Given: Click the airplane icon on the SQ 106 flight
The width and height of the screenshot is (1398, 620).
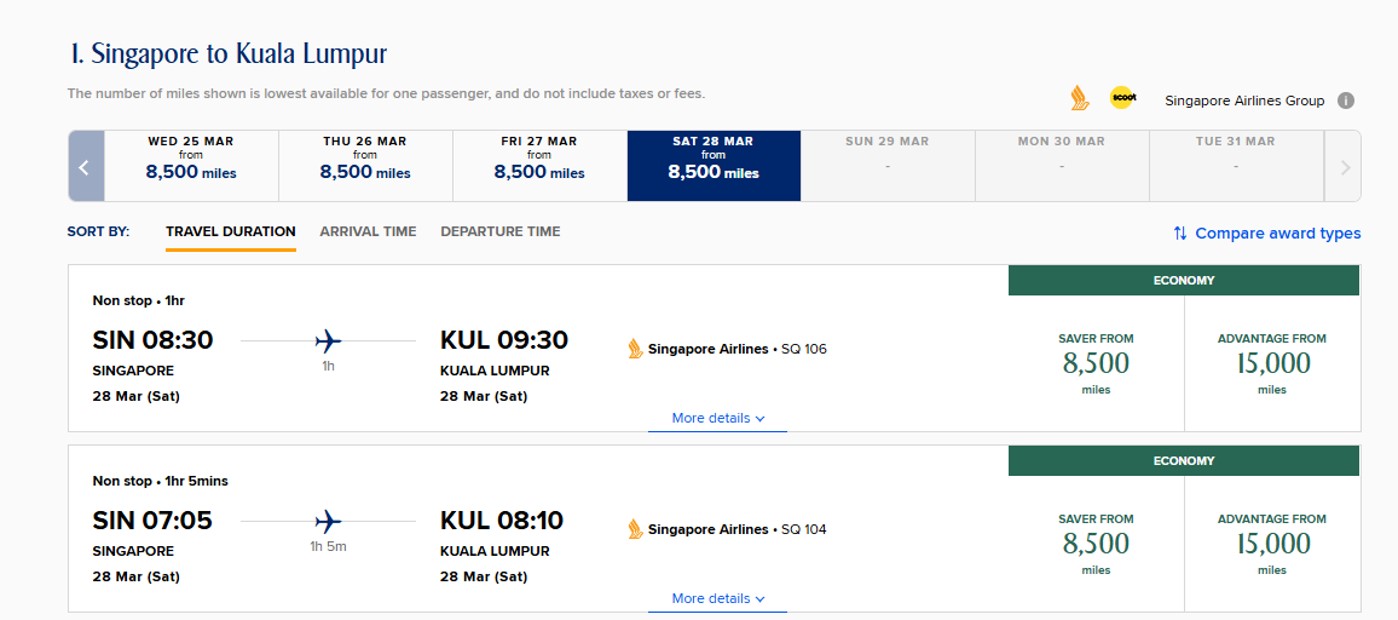Looking at the screenshot, I should pyautogui.click(x=328, y=341).
